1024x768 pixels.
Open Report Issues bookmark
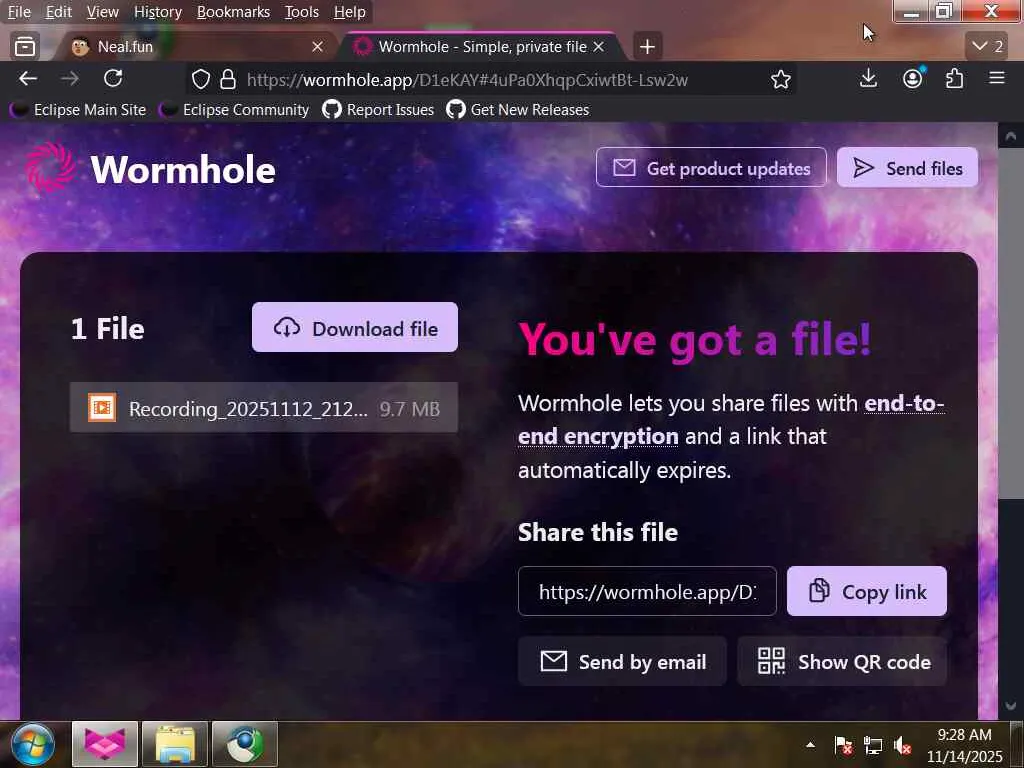point(378,110)
